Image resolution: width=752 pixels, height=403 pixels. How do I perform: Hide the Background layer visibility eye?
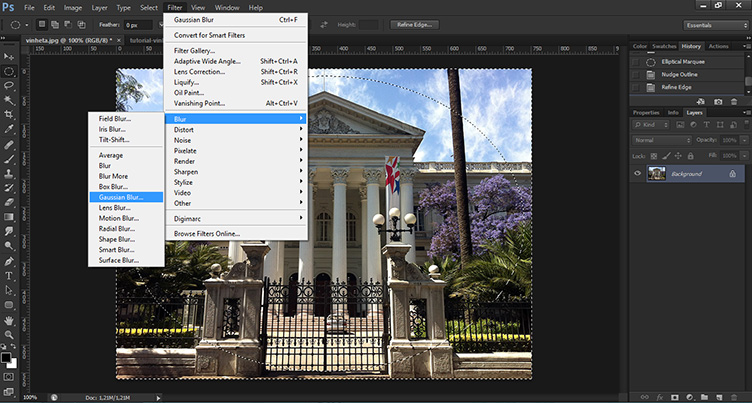639,173
